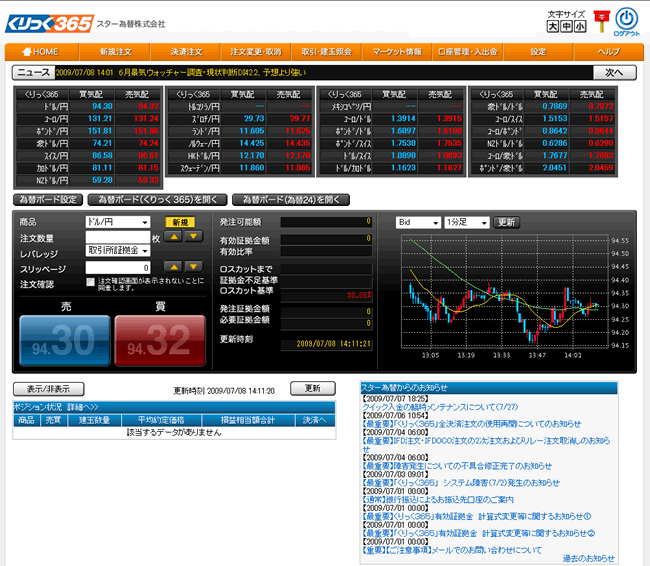Viewport: 650px width, 566px height.
Task: Select the ユーロ/円 bid 131.21
Action: (x=99, y=119)
